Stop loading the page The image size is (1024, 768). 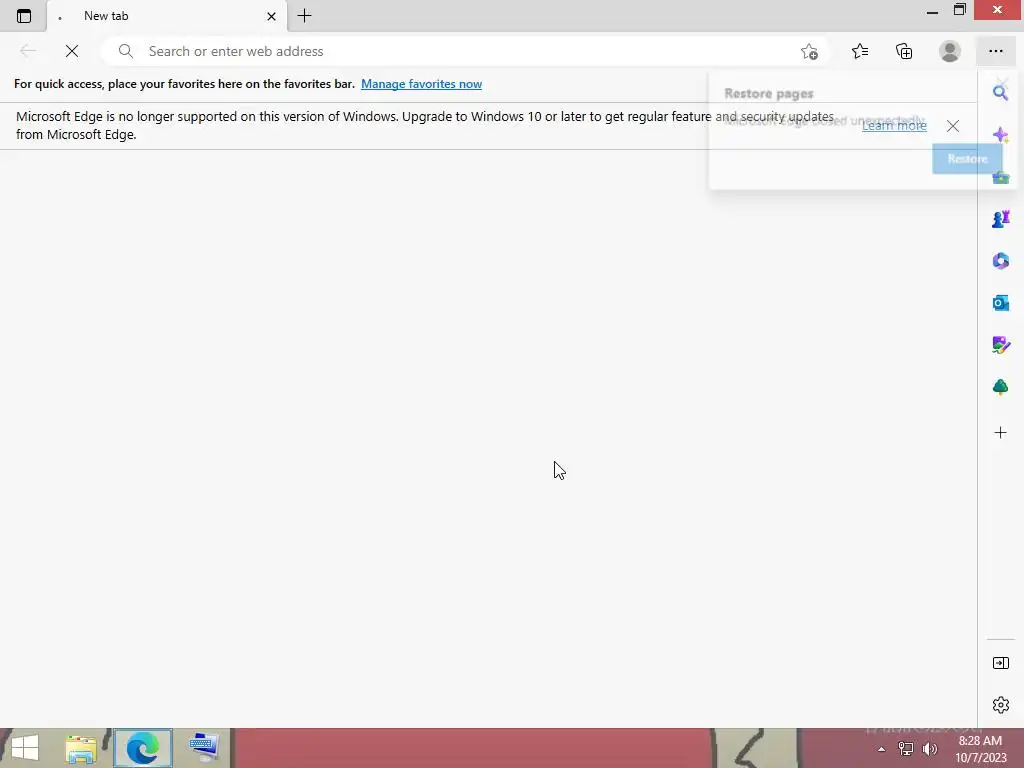coord(72,51)
